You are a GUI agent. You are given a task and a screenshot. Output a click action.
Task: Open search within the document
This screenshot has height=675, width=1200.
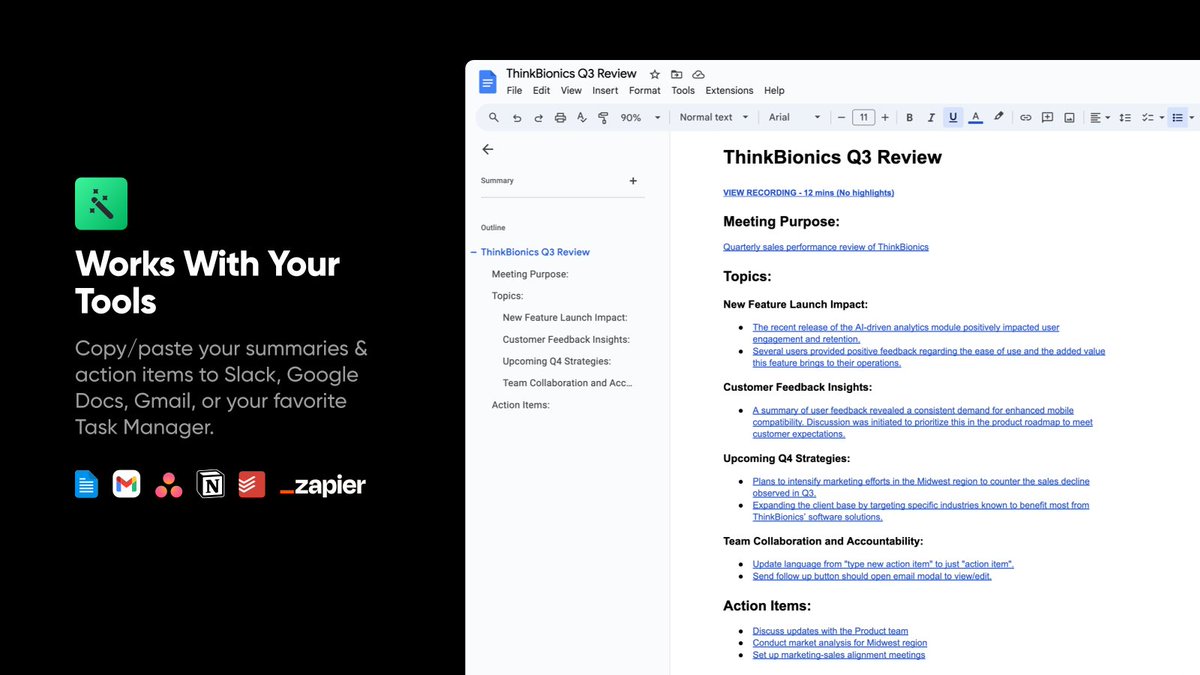tap(493, 117)
